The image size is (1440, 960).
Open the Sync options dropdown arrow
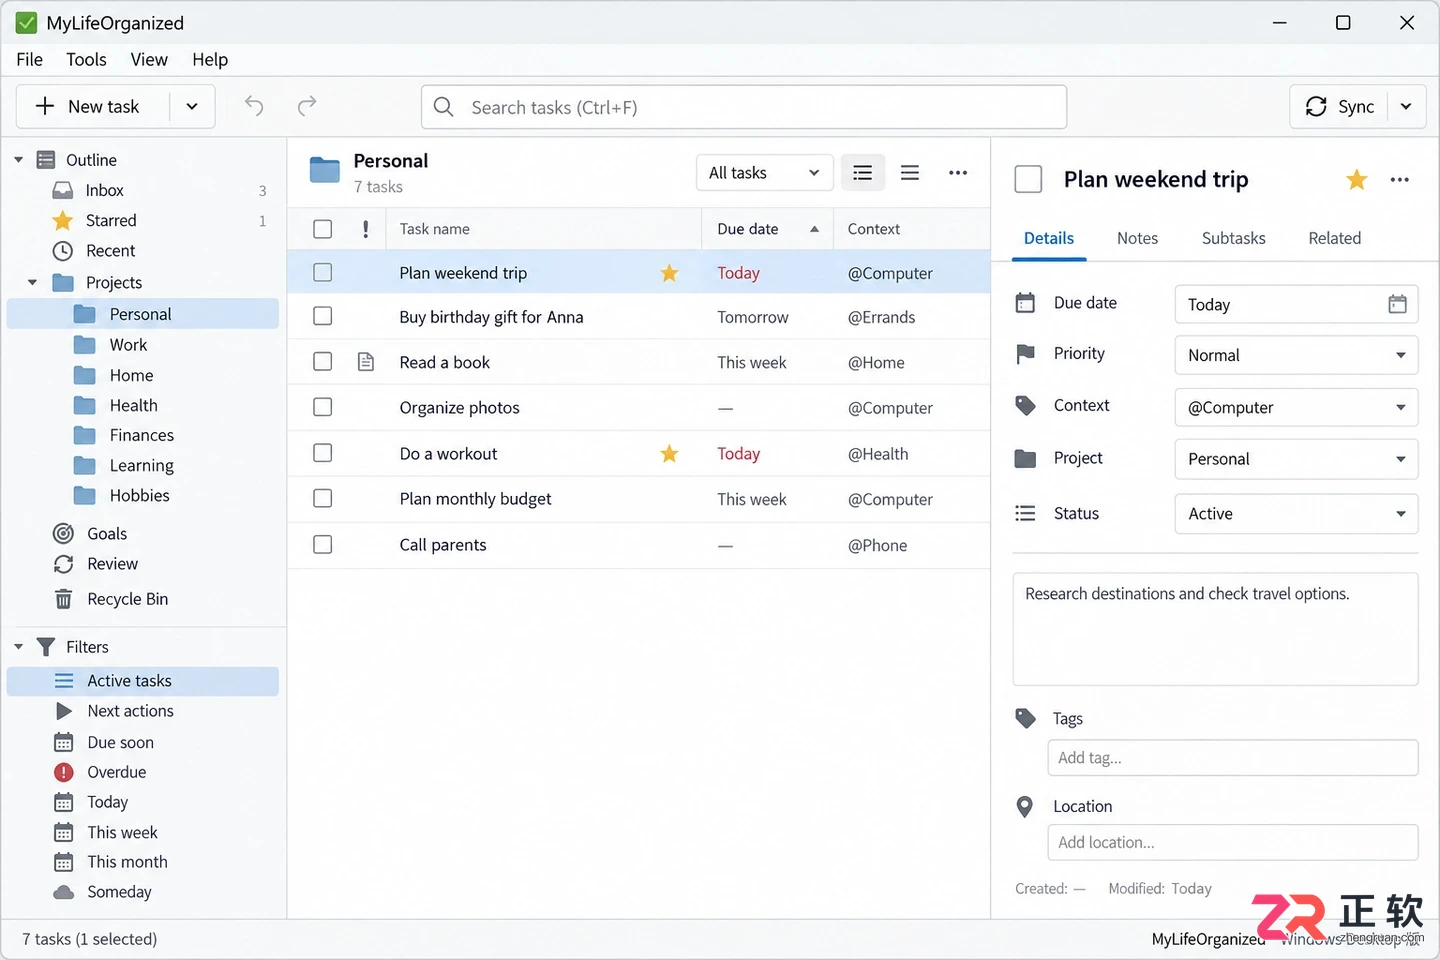[x=1406, y=107]
